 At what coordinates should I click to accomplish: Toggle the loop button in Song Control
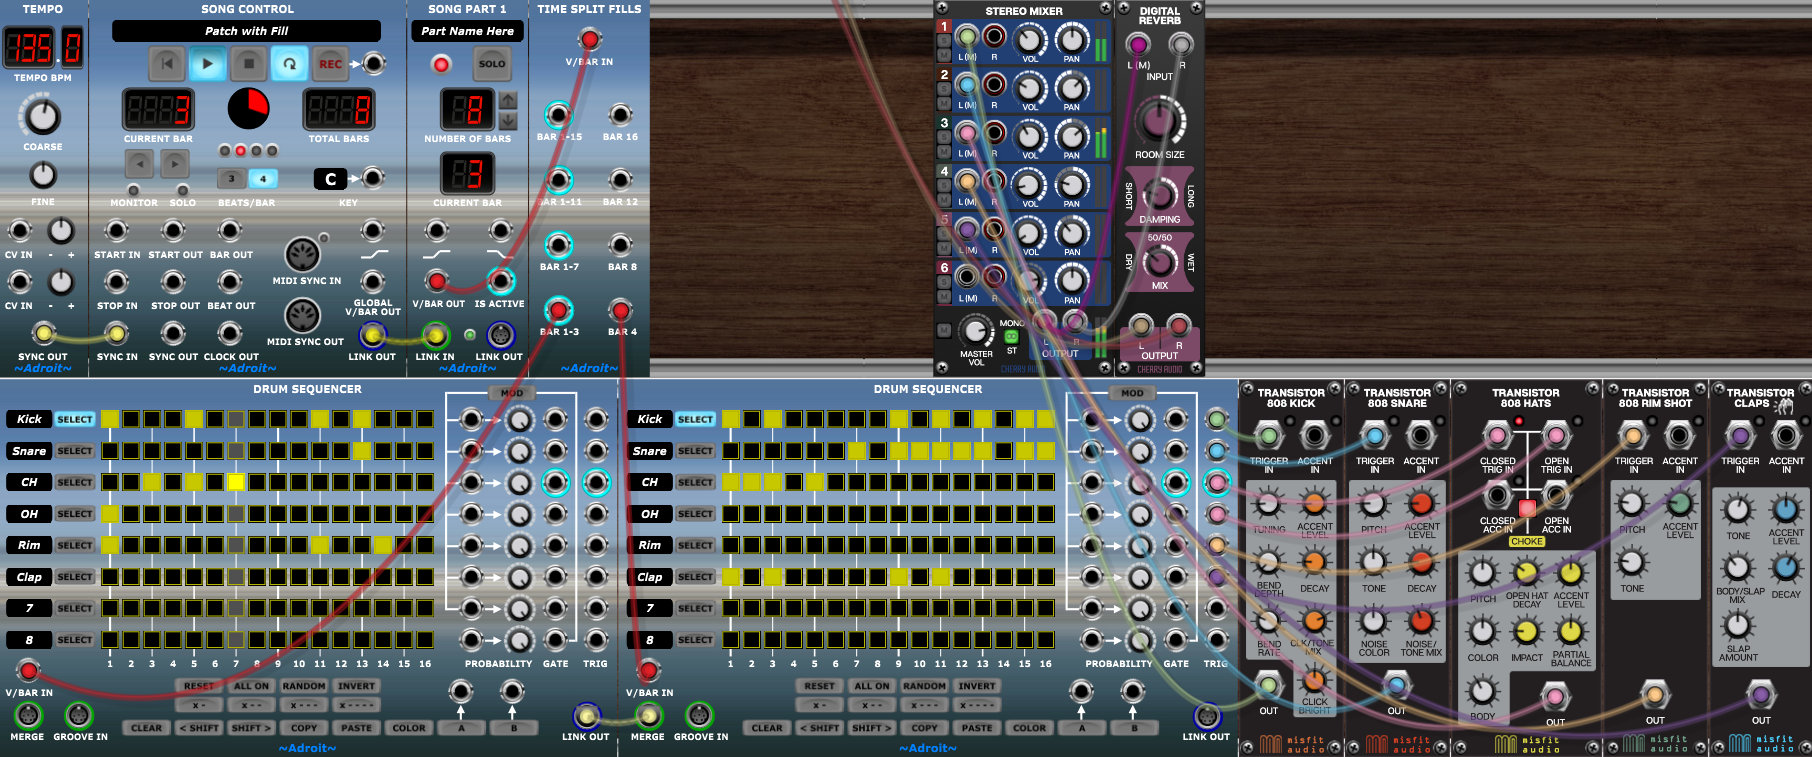tap(289, 64)
